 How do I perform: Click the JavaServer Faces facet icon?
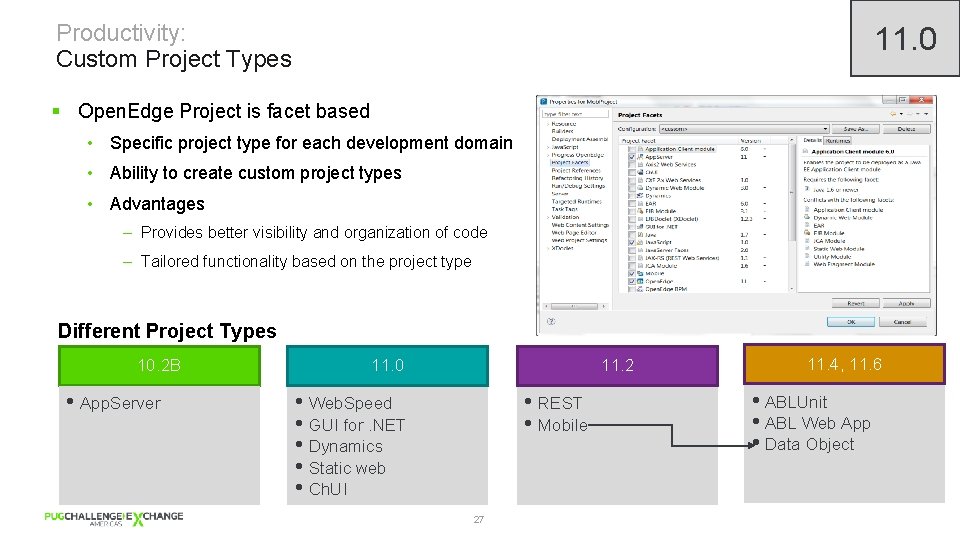point(640,250)
